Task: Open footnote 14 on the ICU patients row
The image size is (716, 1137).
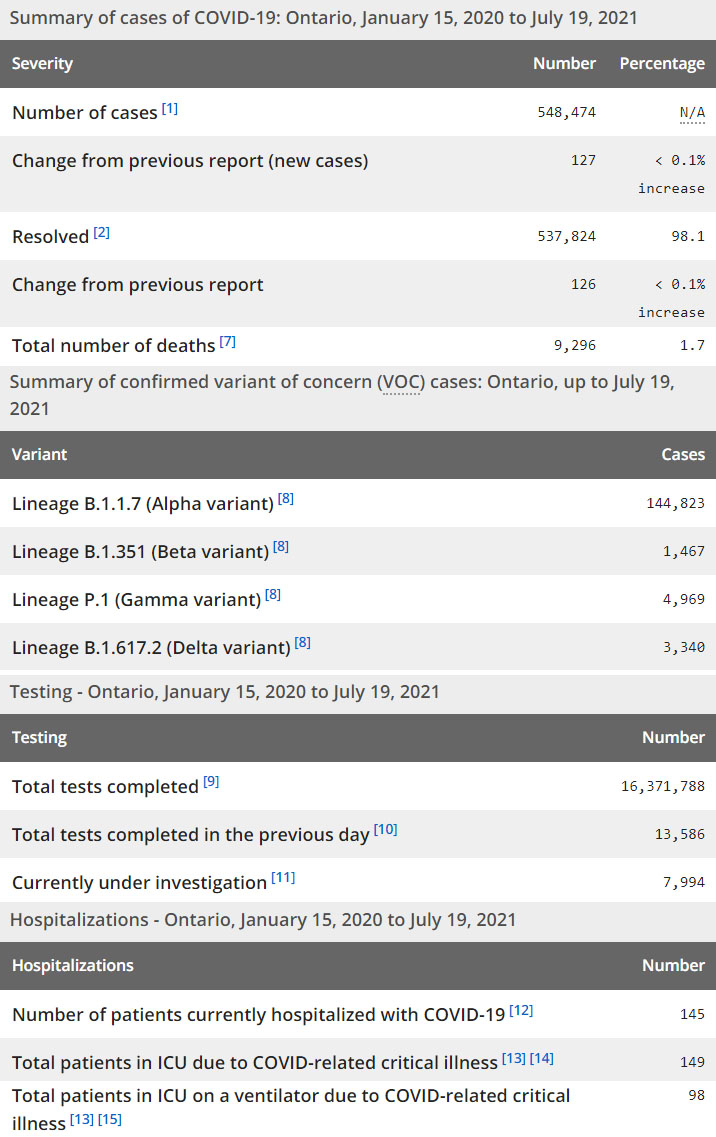Action: [542, 1058]
